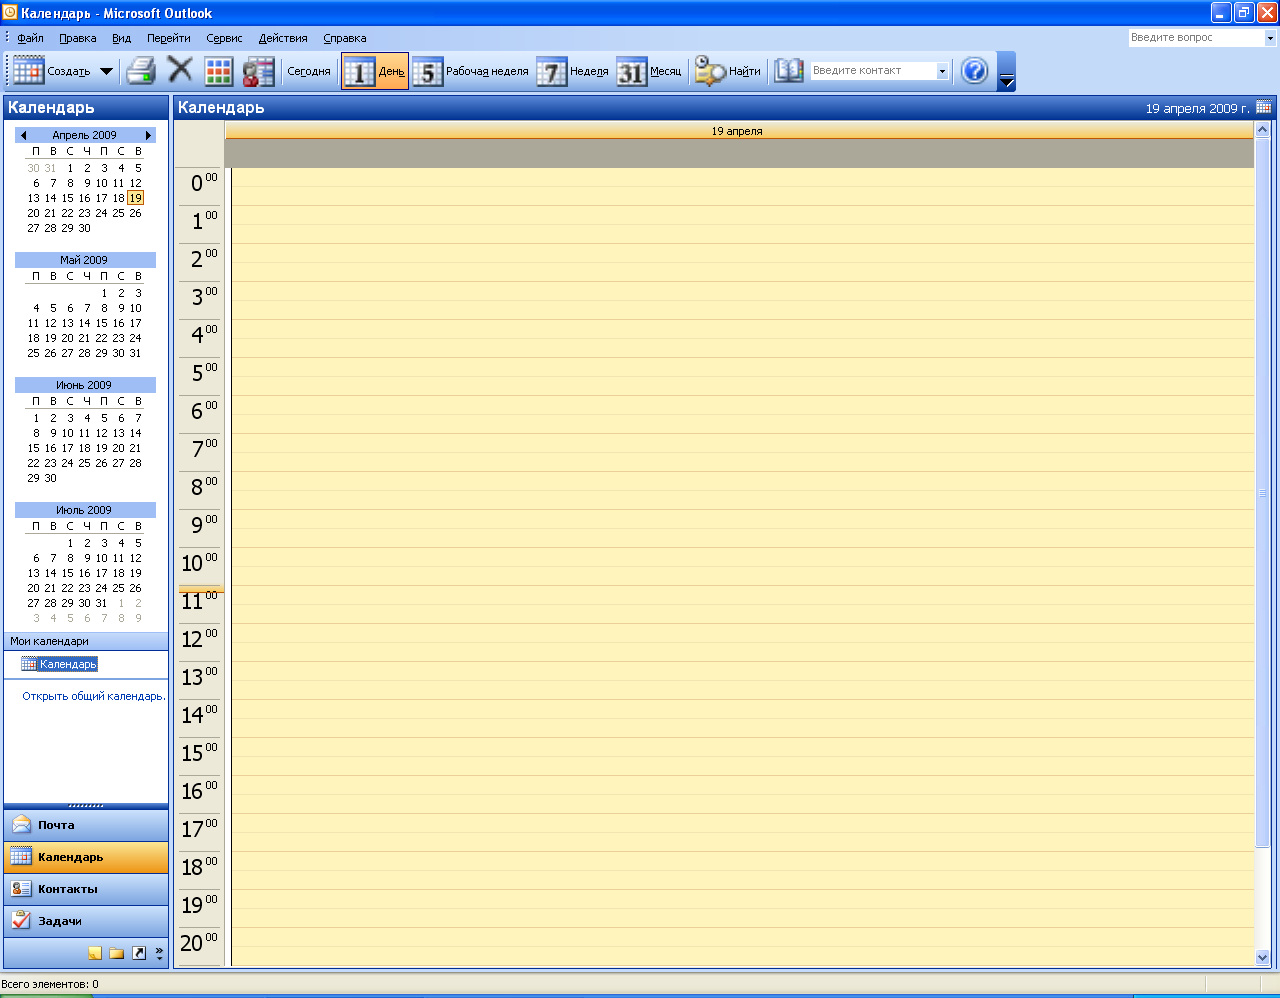Open the Почта mail pane
Screen dimensions: 1280x998
pos(86,825)
